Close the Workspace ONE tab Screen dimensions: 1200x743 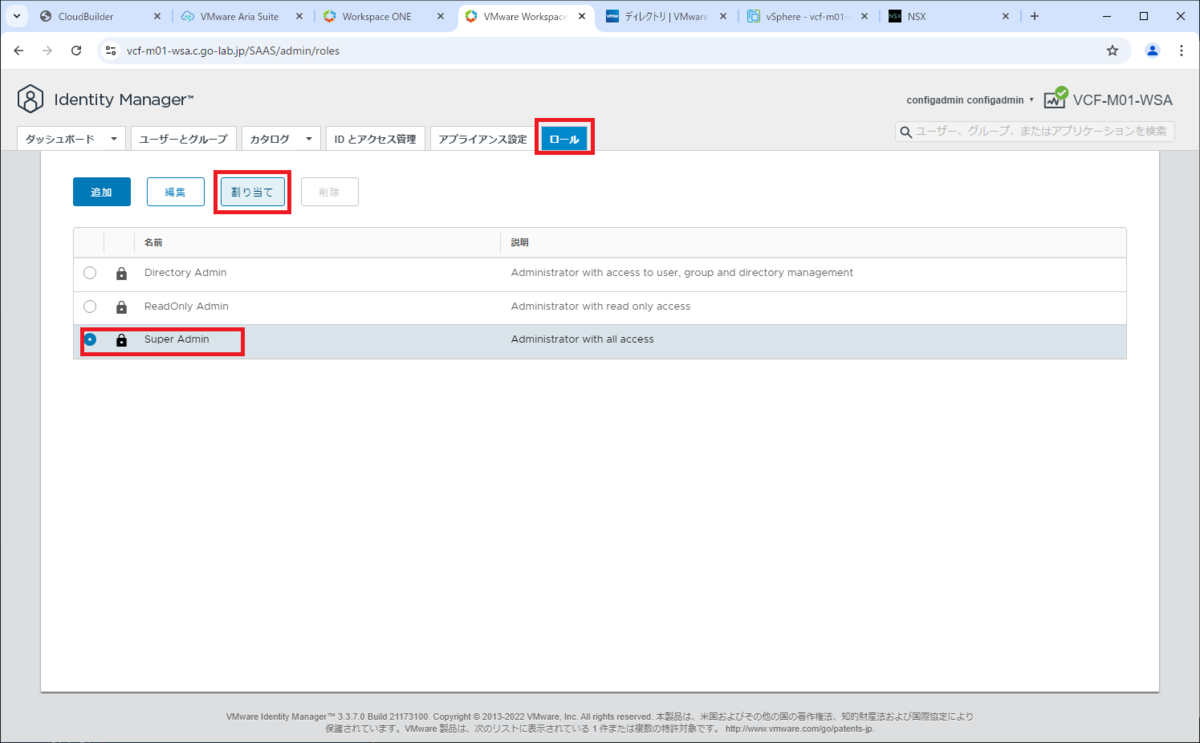click(x=441, y=16)
